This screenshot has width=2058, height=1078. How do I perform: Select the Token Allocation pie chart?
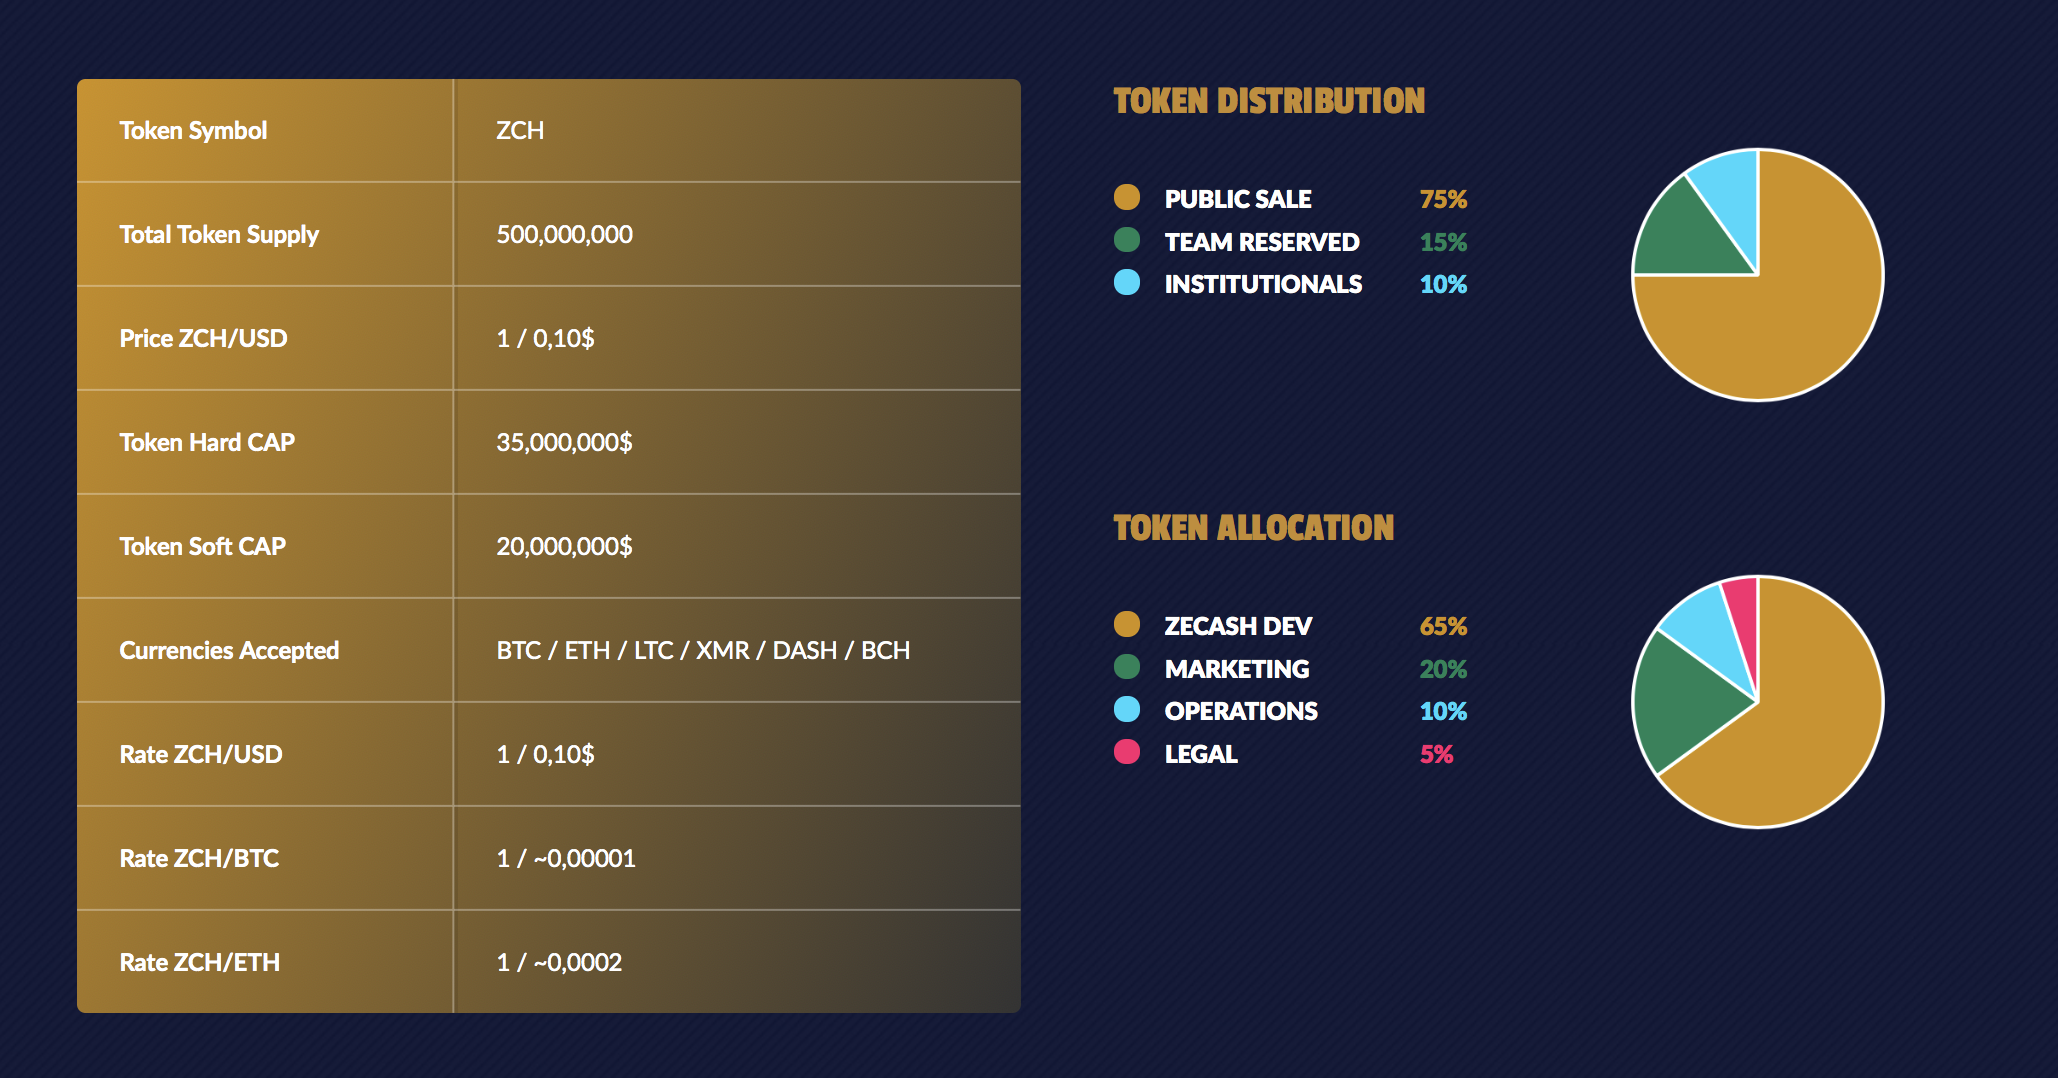pos(1758,702)
